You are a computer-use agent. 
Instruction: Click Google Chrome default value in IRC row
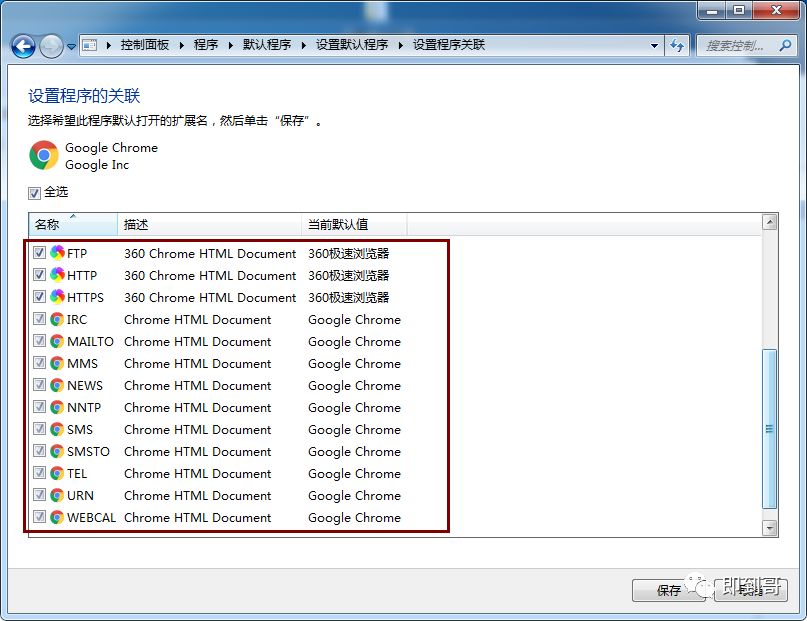point(354,320)
